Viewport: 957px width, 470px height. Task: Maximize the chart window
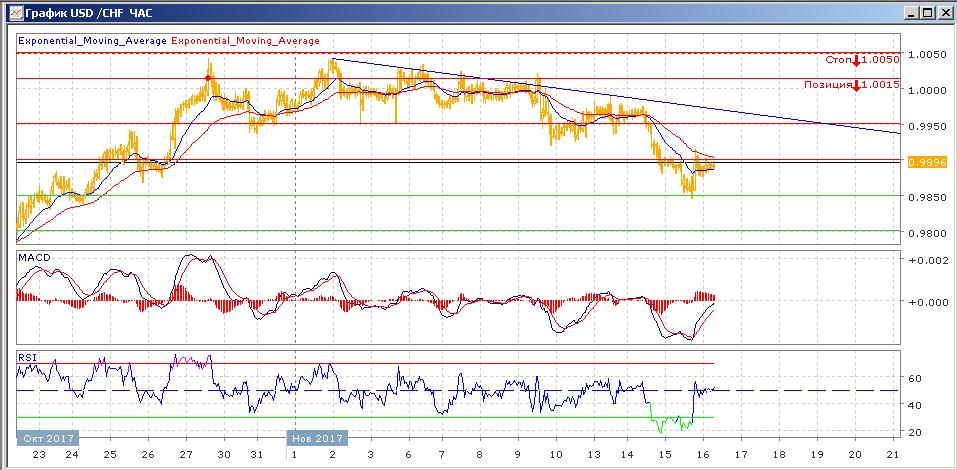tap(927, 12)
